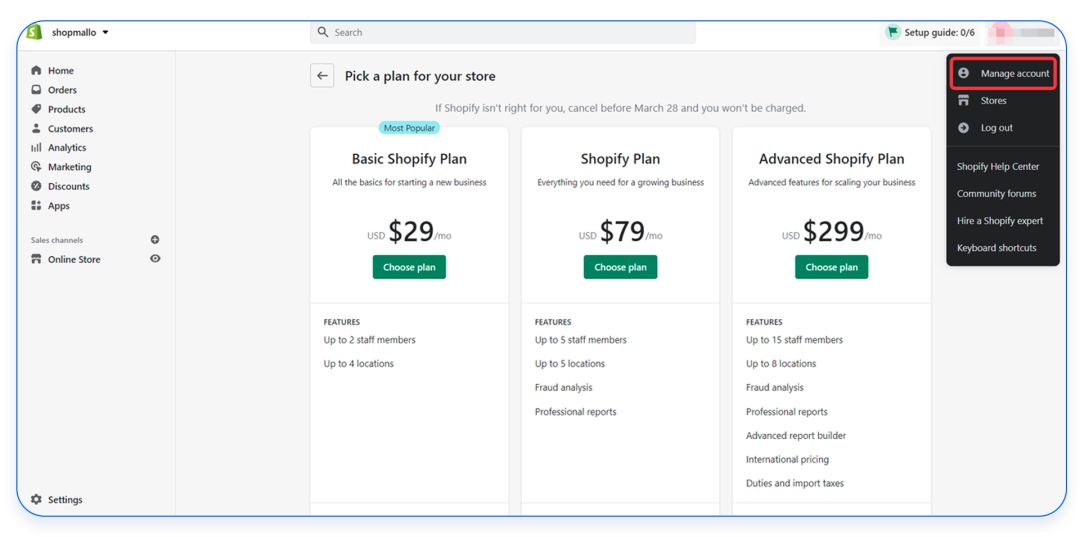Click Log out in the dropdown menu
Viewport: 1080px width, 537px height.
click(996, 128)
